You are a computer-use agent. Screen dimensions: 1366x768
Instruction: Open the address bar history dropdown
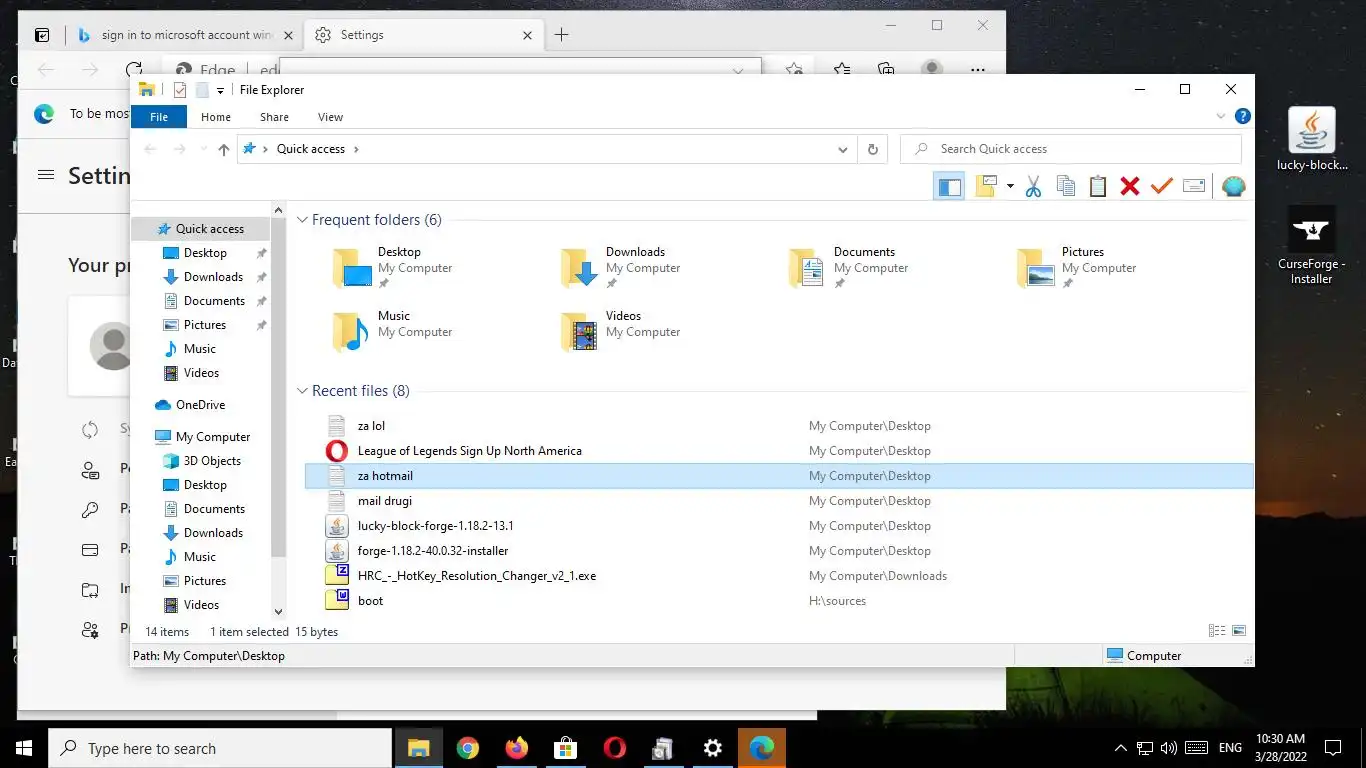843,149
